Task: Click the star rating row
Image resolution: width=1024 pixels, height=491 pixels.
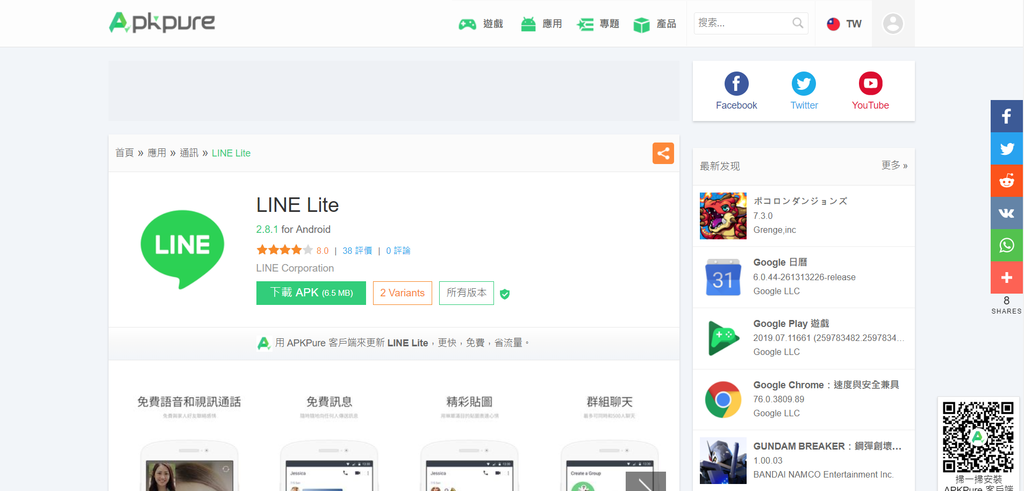Action: coord(285,249)
